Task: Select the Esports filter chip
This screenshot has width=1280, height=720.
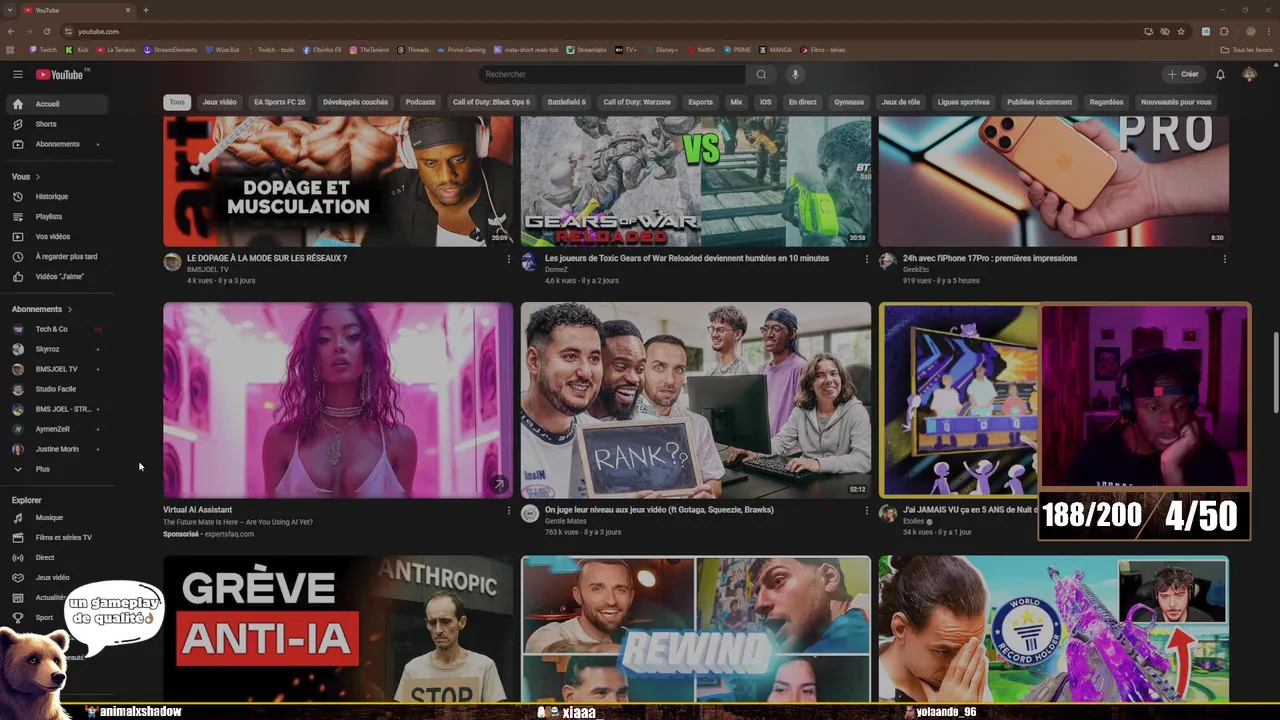Action: pyautogui.click(x=701, y=102)
